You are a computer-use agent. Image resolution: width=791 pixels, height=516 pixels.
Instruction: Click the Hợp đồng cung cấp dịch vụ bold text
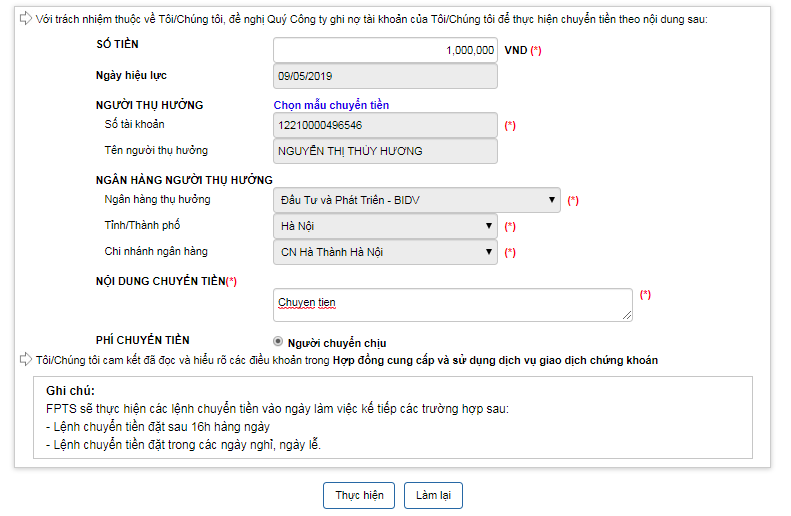[495, 360]
